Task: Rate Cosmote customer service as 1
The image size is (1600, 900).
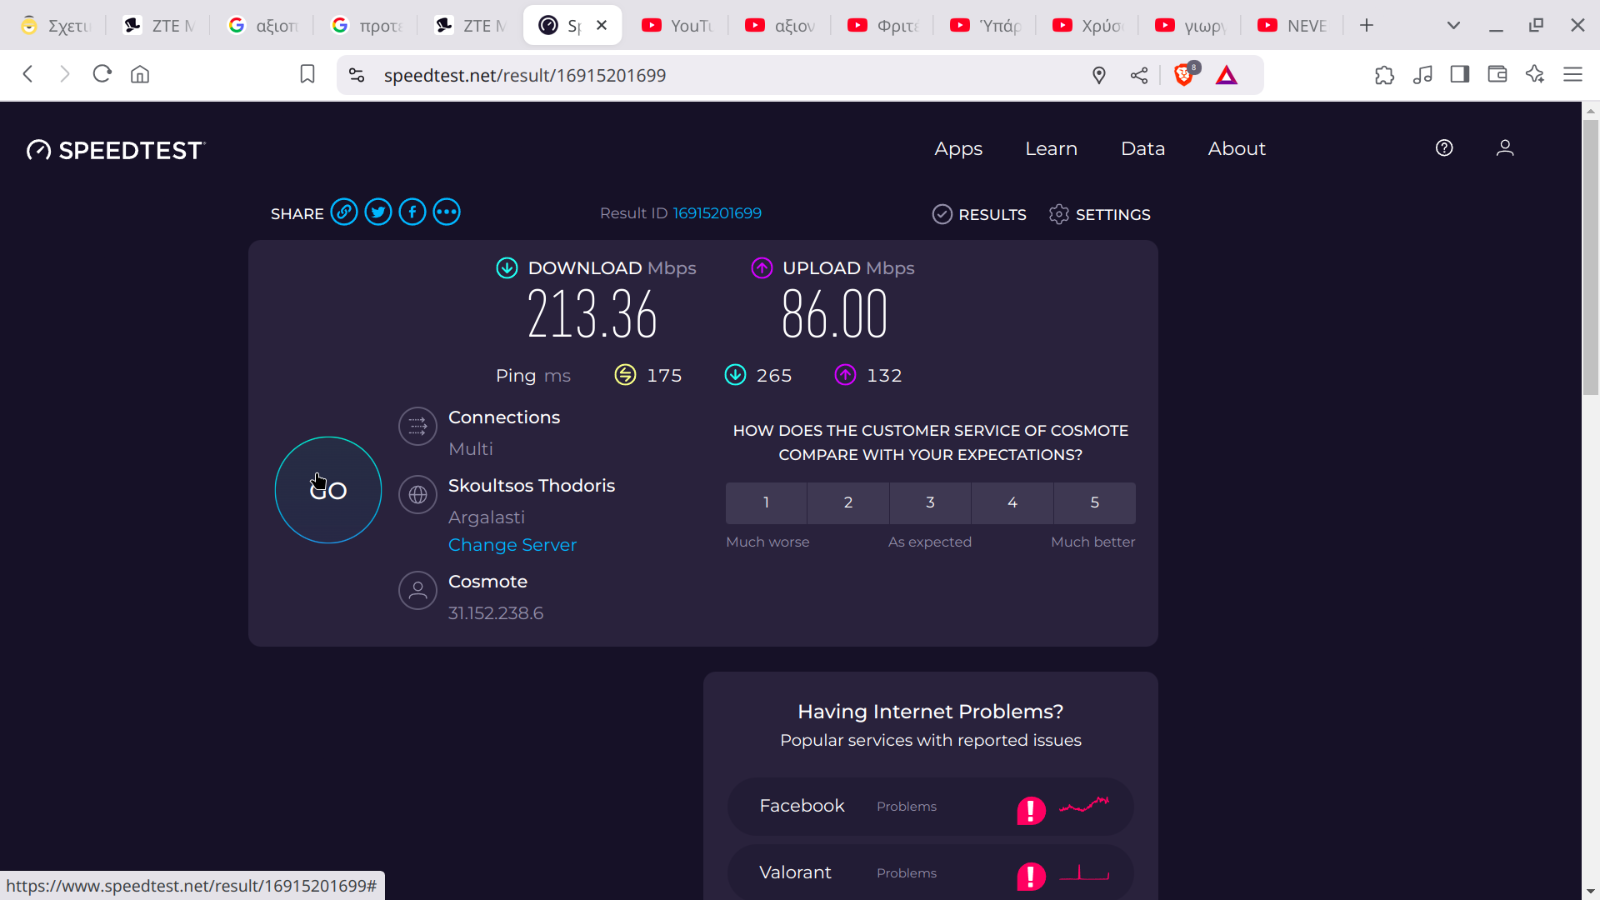Action: (x=766, y=503)
